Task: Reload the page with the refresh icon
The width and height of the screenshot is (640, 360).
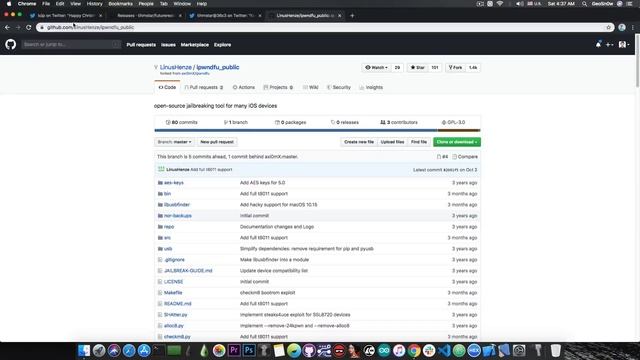Action: click(29, 27)
